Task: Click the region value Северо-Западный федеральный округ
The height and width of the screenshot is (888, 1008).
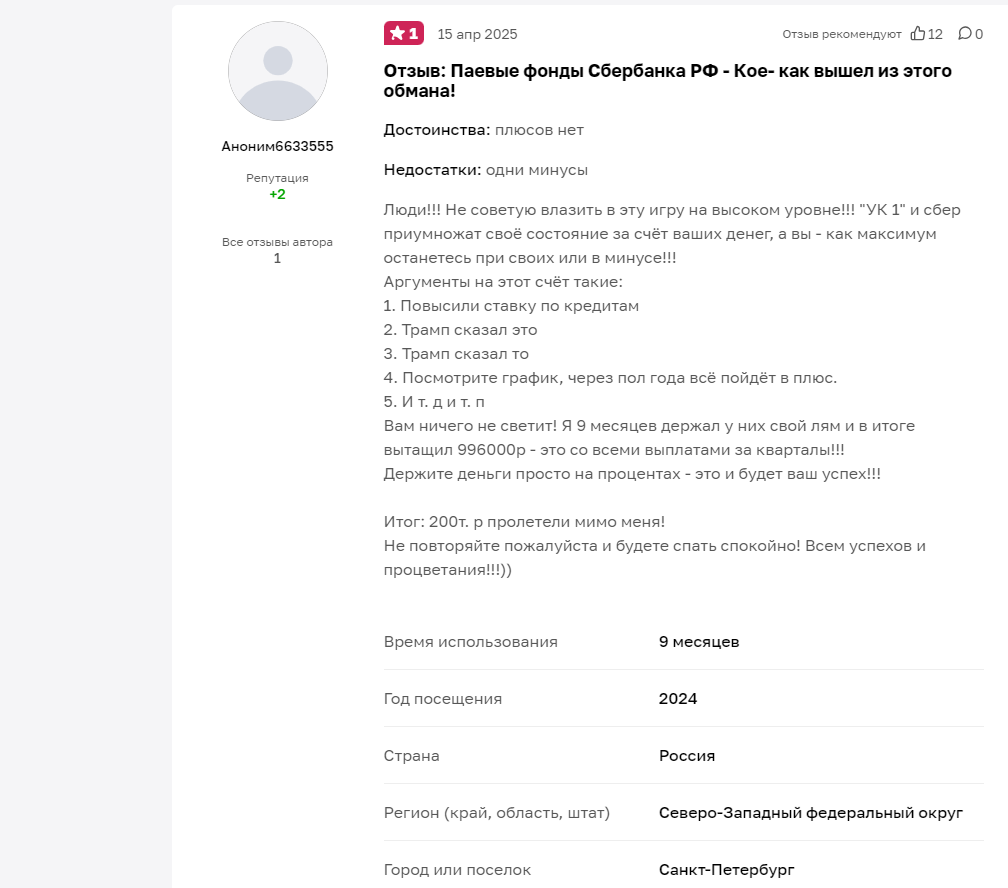Action: pyautogui.click(x=811, y=813)
